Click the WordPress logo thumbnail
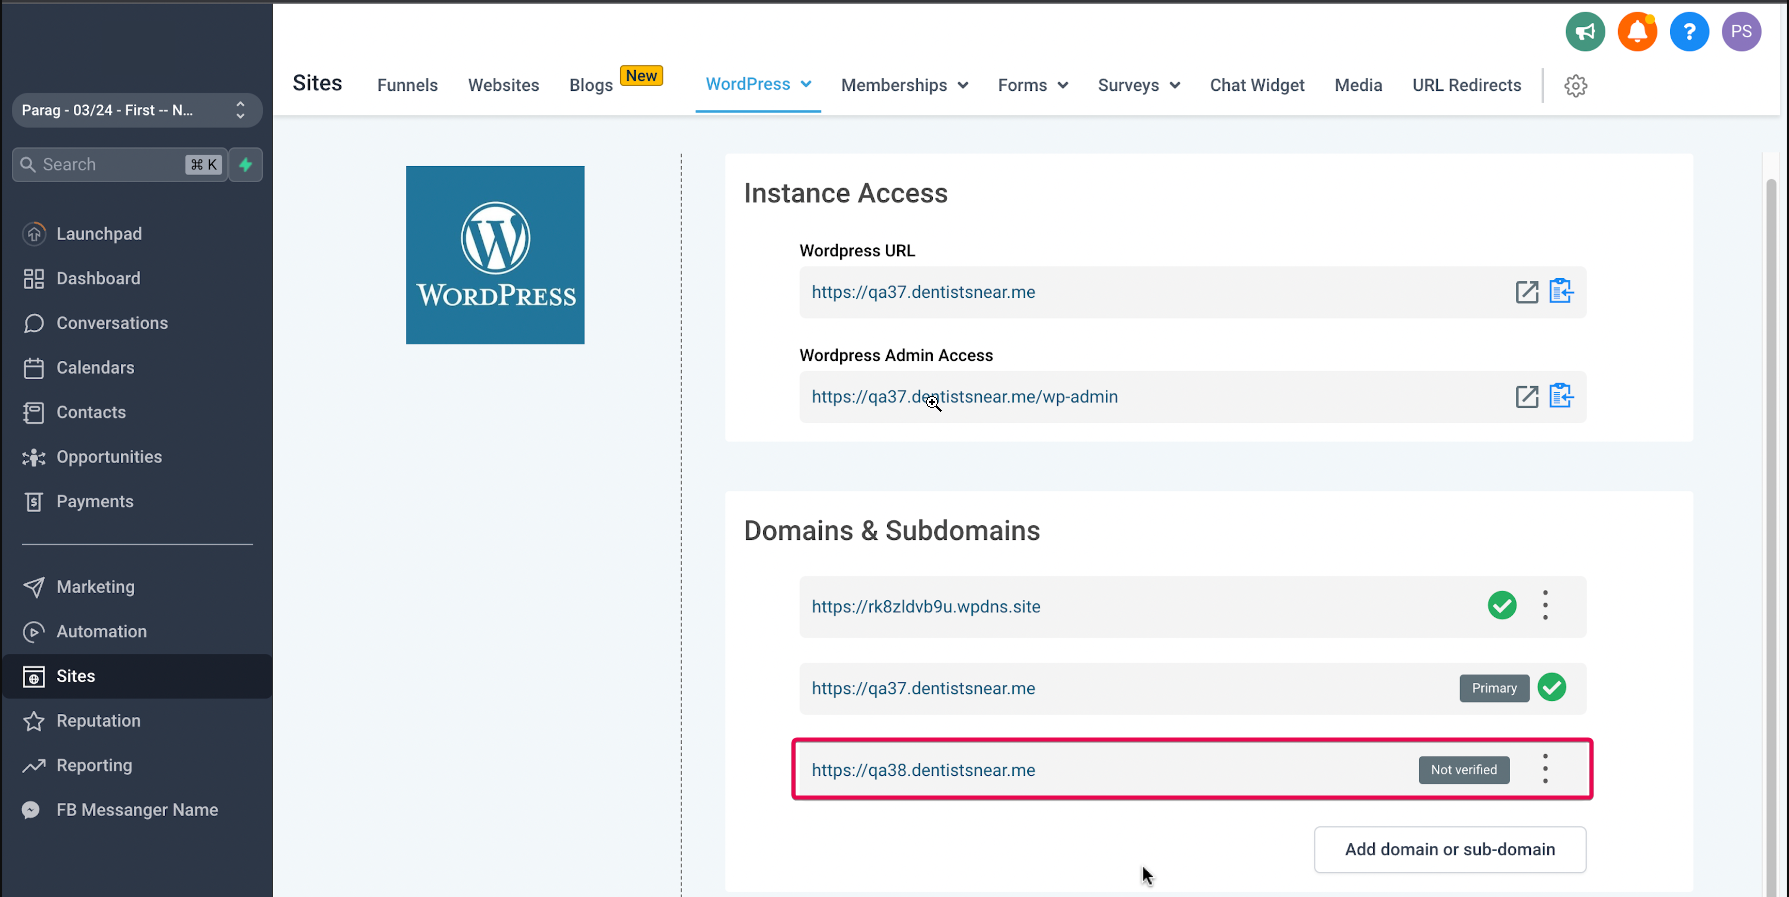The width and height of the screenshot is (1789, 897). click(x=495, y=255)
